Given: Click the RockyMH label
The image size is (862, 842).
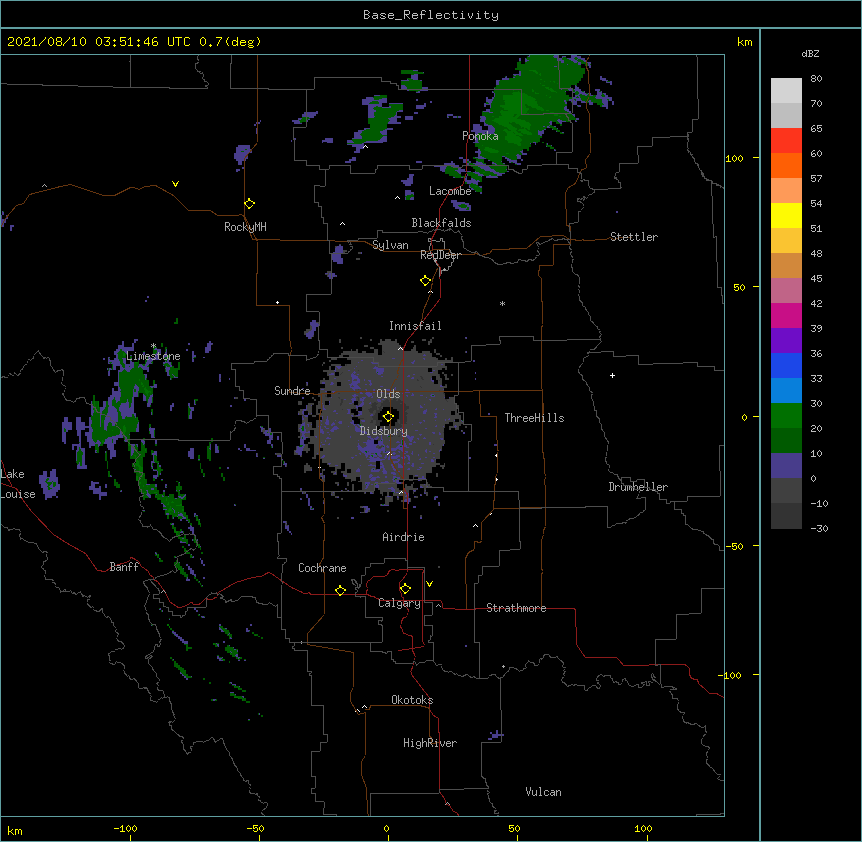Looking at the screenshot, I should [x=245, y=227].
